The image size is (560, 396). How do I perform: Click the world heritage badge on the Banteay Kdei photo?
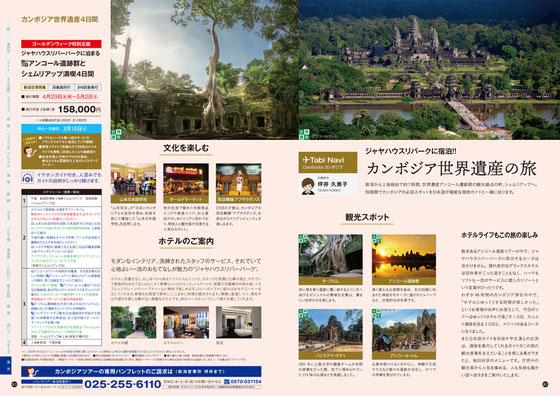click(x=303, y=314)
